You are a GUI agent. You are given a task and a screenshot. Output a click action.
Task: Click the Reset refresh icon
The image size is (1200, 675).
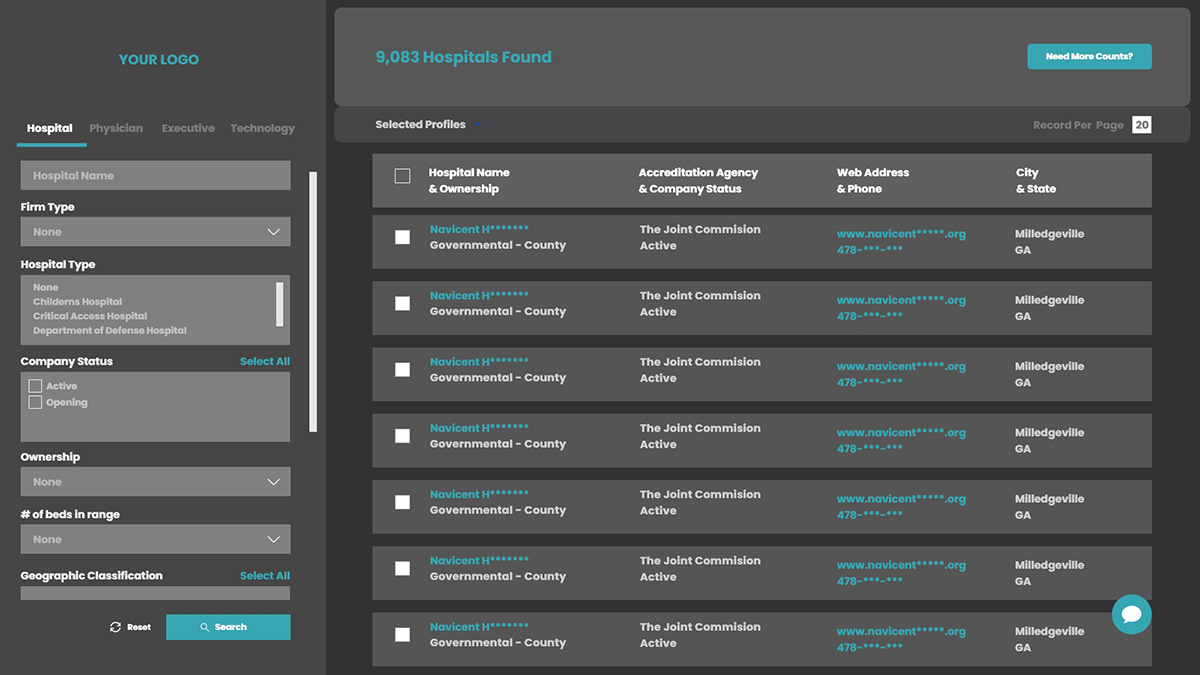point(116,627)
